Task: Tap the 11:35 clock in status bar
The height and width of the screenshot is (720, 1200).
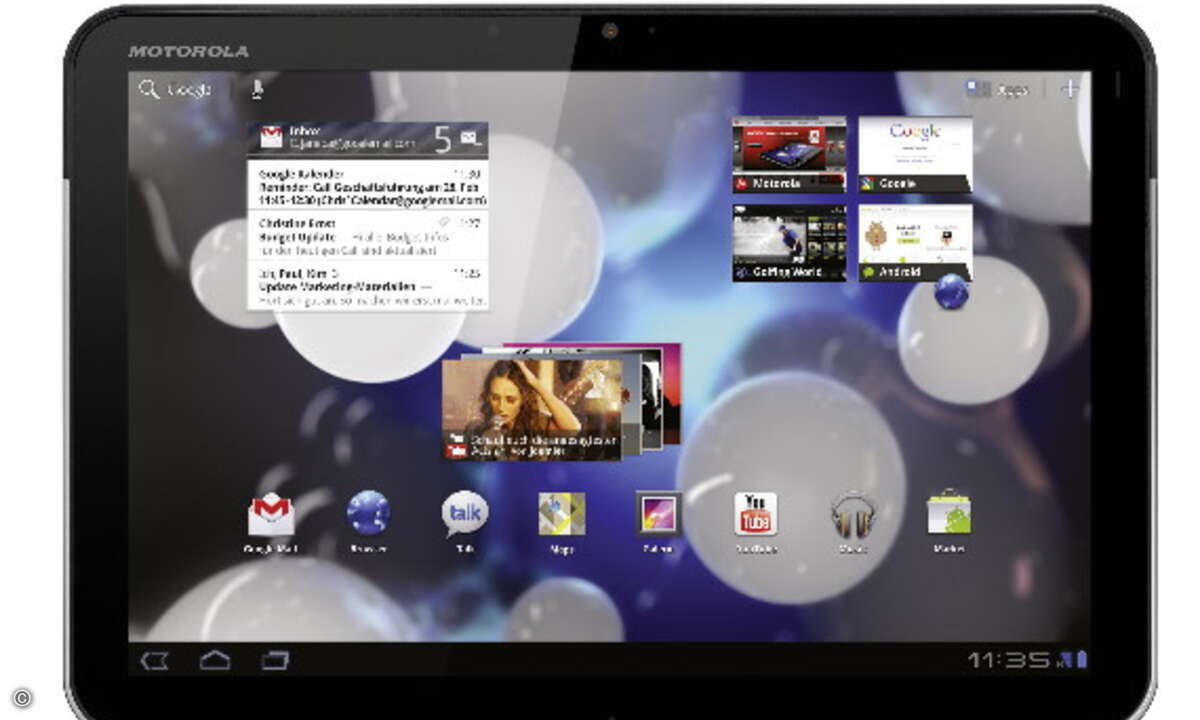Action: pos(1010,659)
